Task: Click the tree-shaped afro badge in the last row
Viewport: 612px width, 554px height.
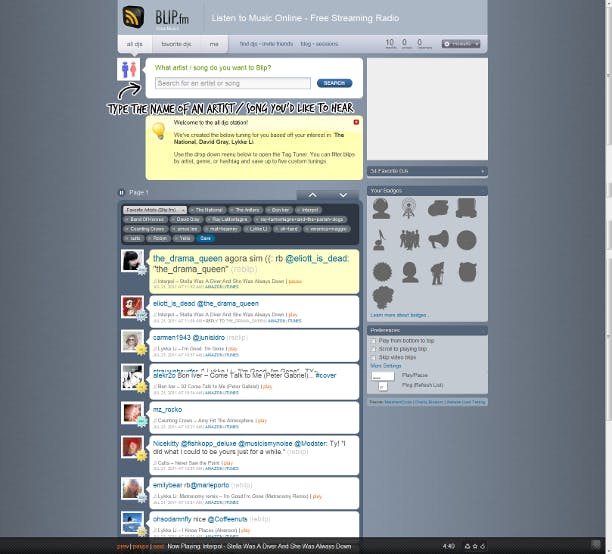Action: pos(383,298)
